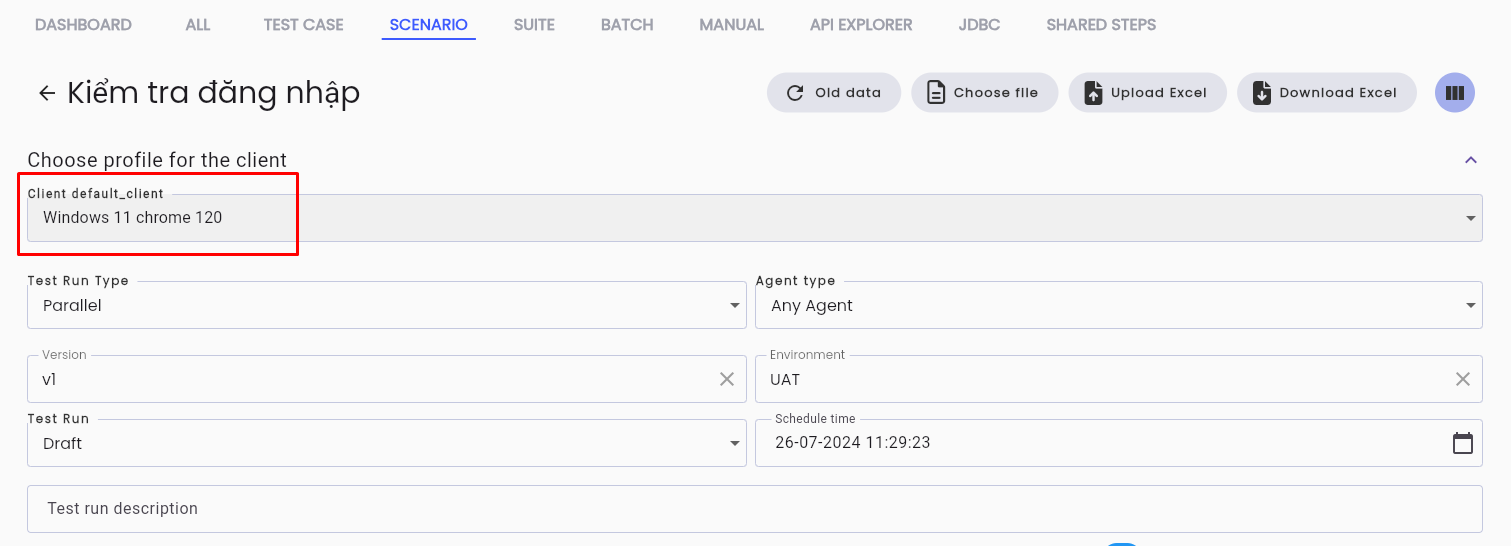Clear the Environment field with the X icon
1511x546 pixels.
coord(1462,379)
